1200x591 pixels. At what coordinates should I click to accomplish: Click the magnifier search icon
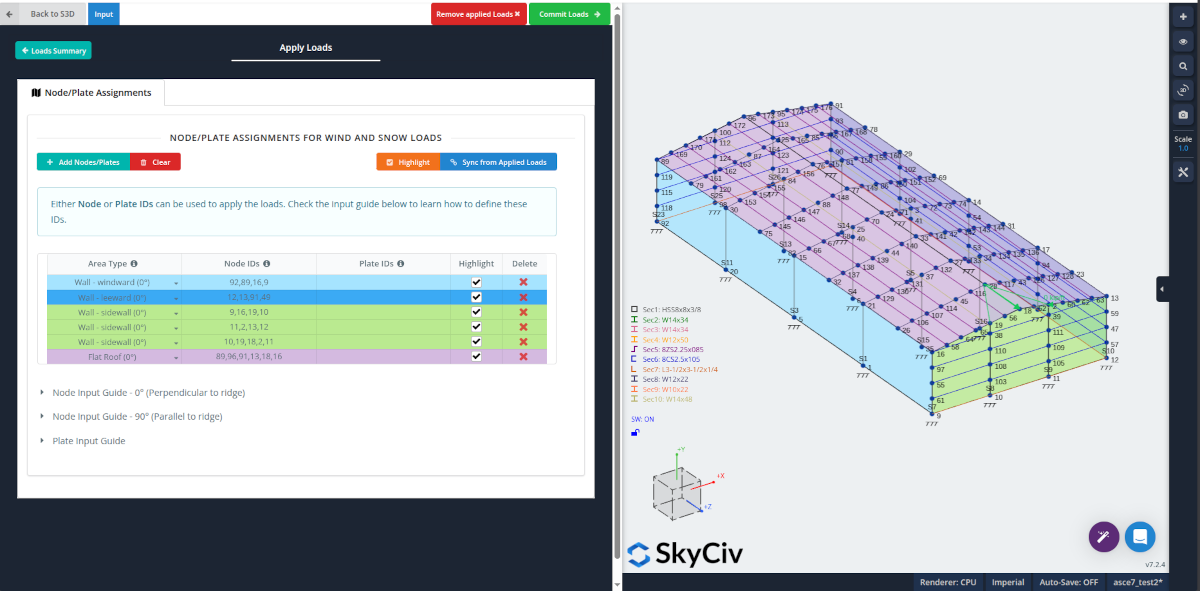pyautogui.click(x=1183, y=66)
